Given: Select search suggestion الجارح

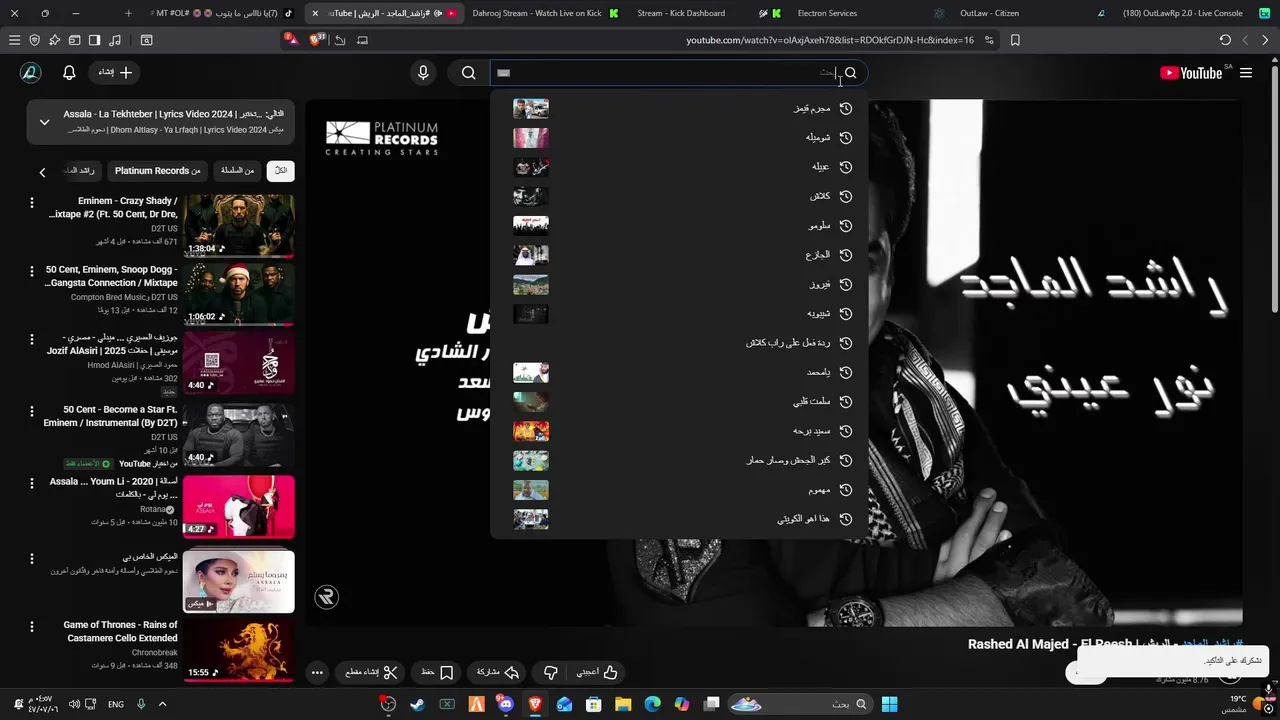Looking at the screenshot, I should [x=680, y=255].
